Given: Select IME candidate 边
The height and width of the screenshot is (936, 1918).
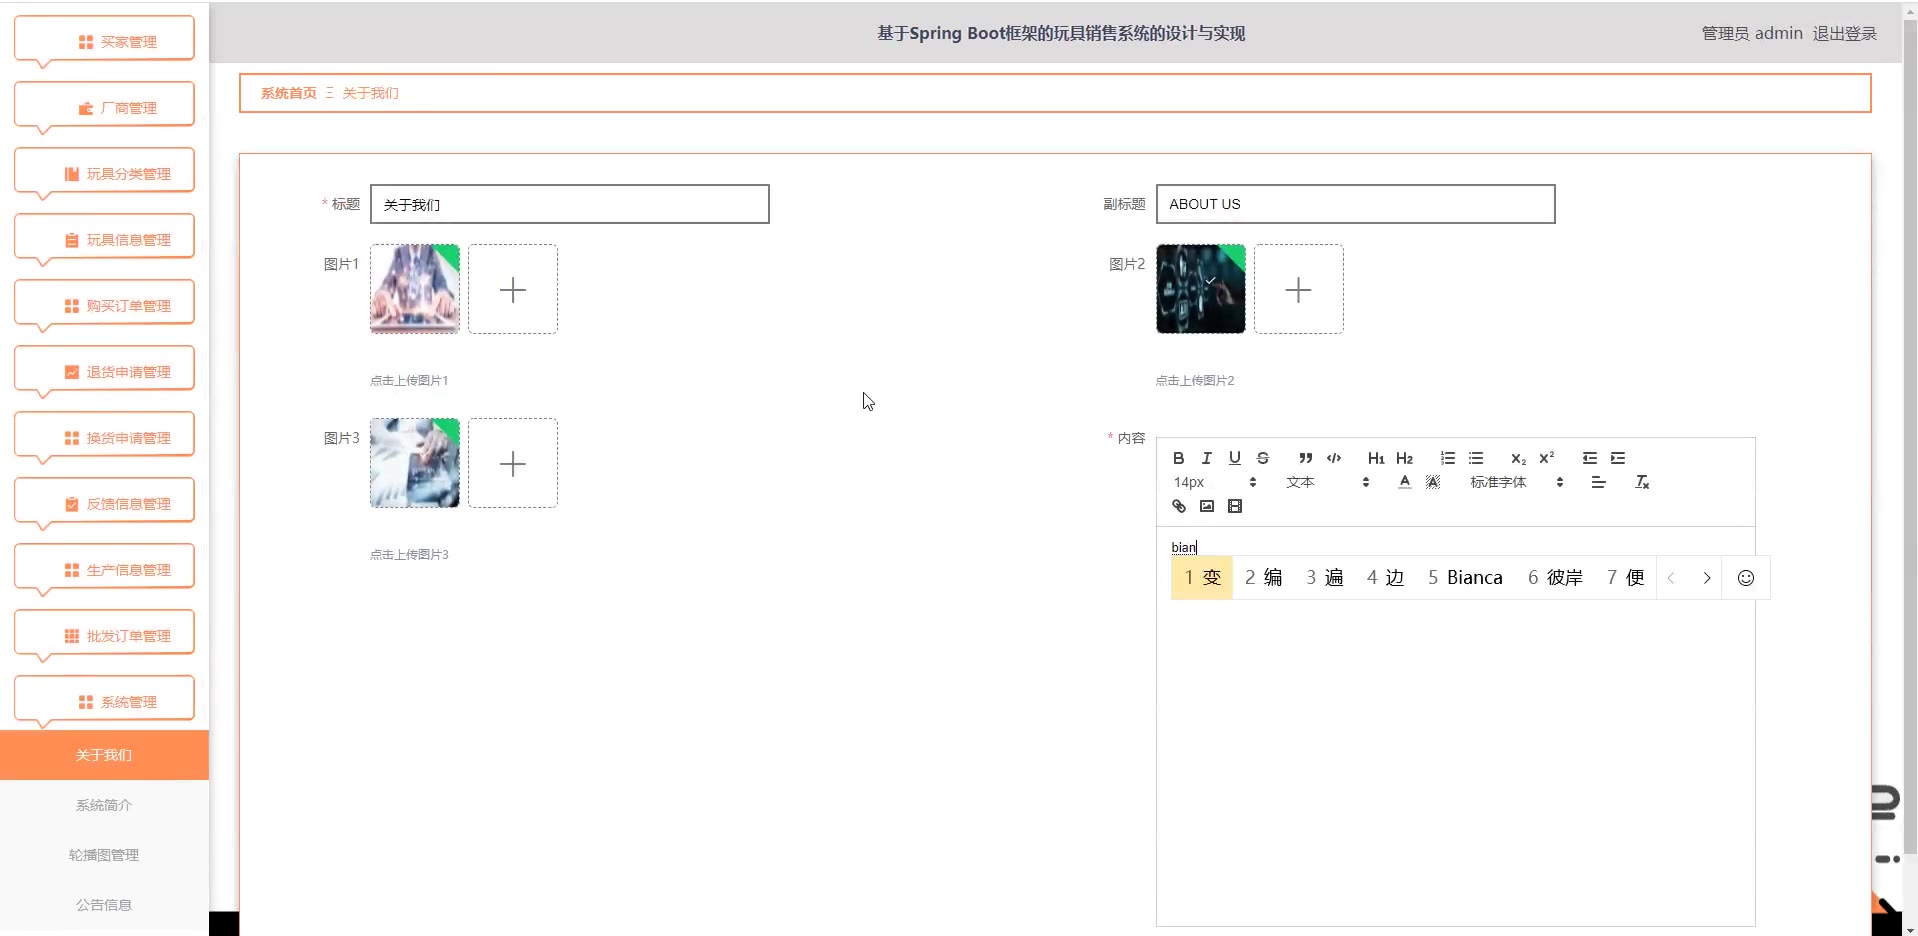Looking at the screenshot, I should click(1385, 578).
